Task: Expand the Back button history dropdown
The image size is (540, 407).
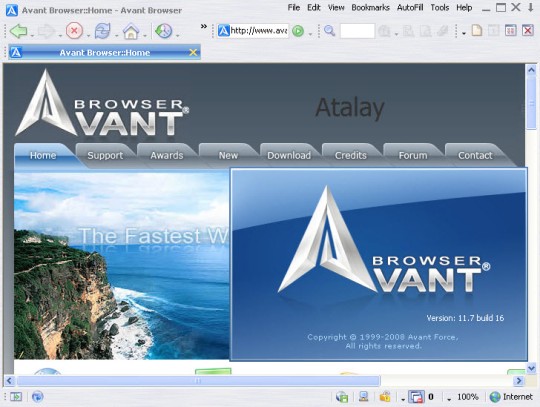Action: point(32,35)
